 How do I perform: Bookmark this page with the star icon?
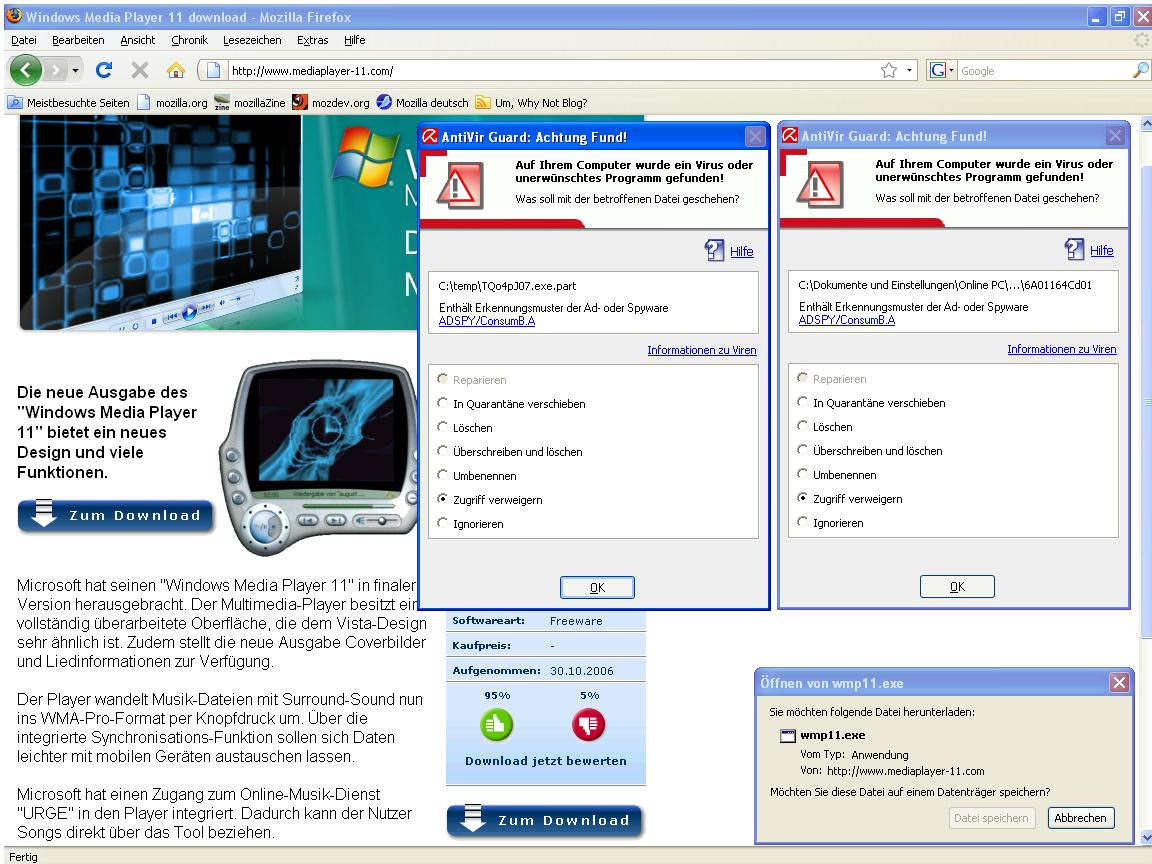(x=889, y=71)
